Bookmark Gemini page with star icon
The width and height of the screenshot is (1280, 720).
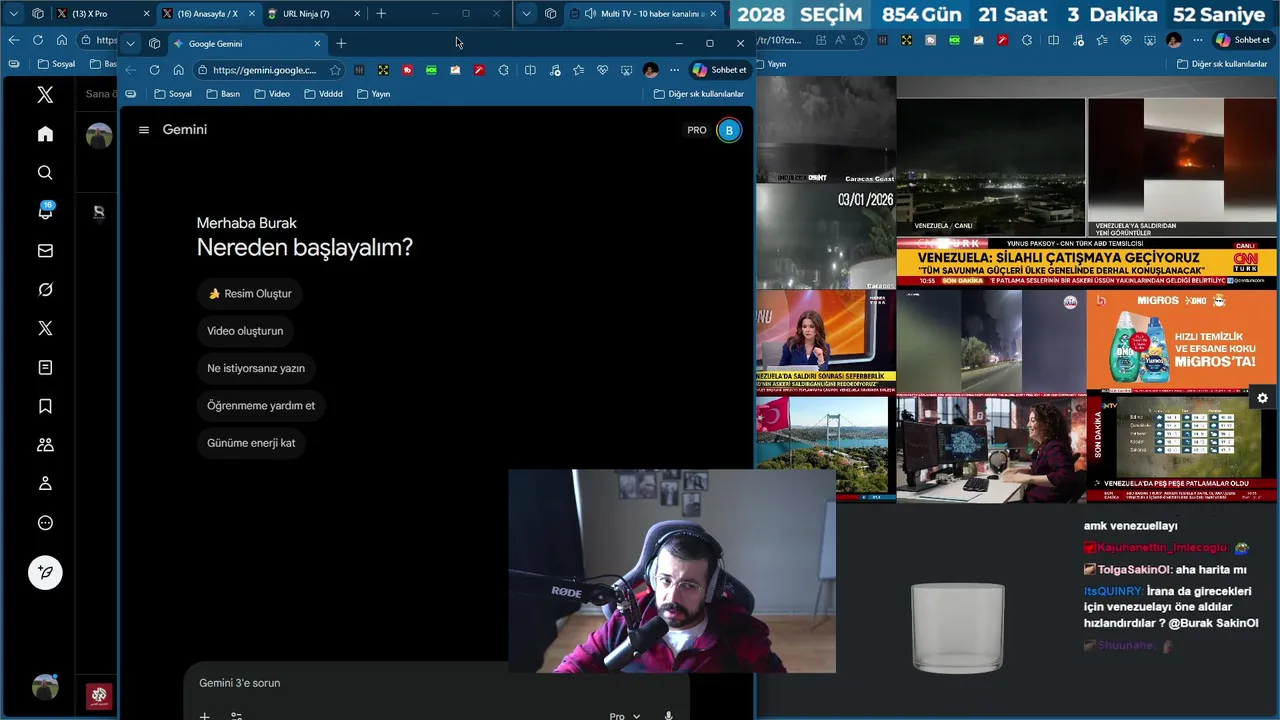pyautogui.click(x=335, y=70)
